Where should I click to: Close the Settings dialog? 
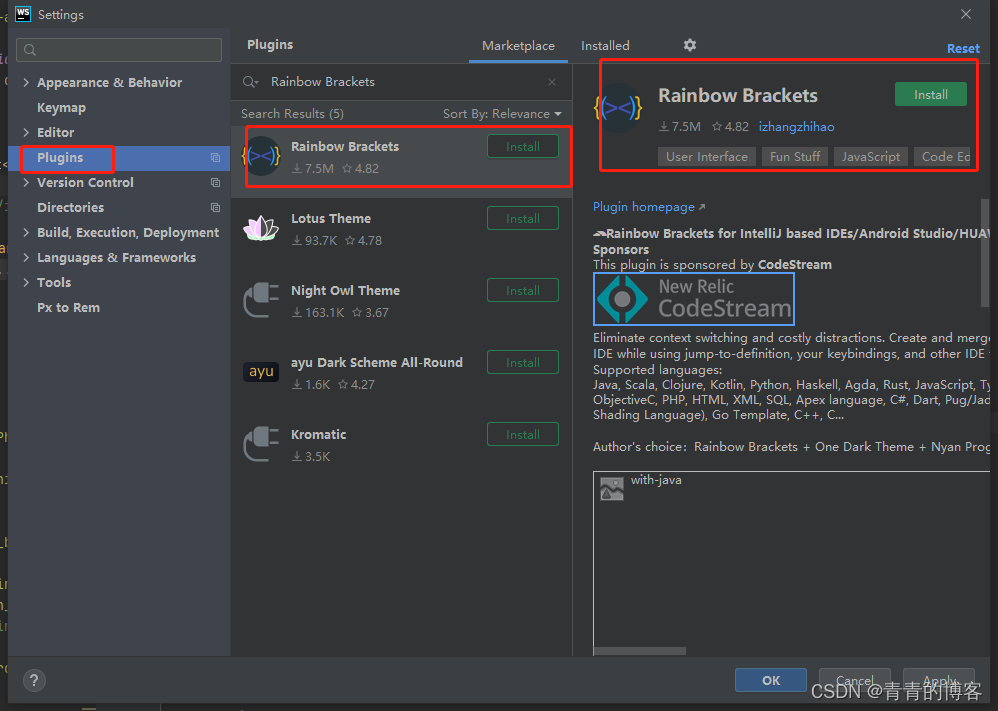coord(966,14)
